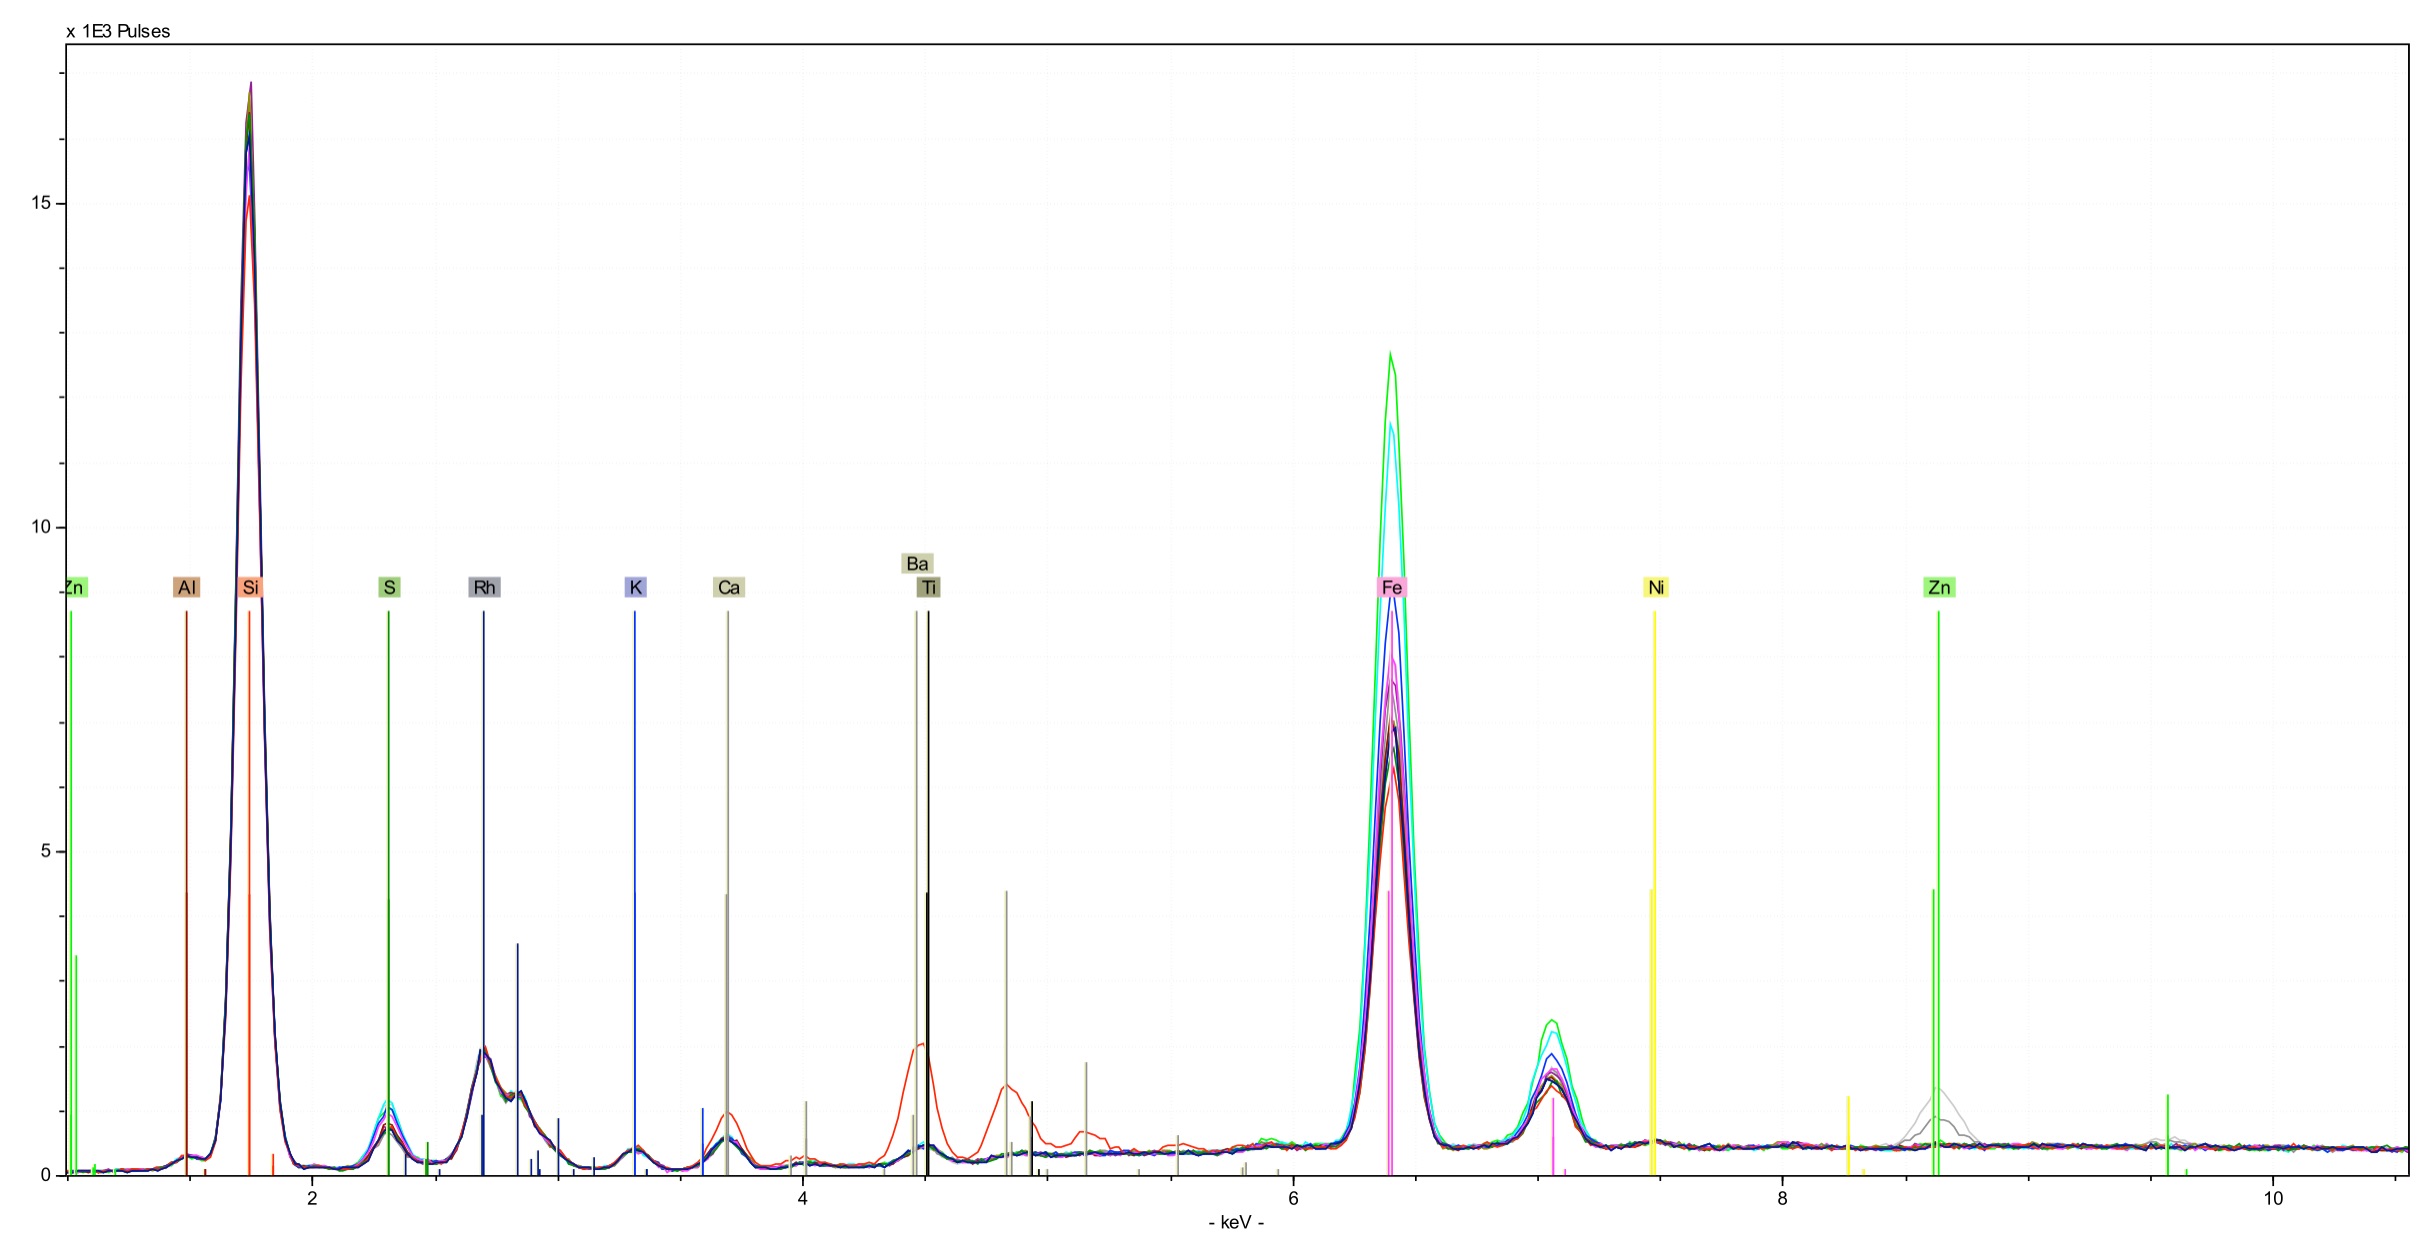Click the x-axis tick label 6
The height and width of the screenshot is (1238, 2434).
(1292, 1198)
